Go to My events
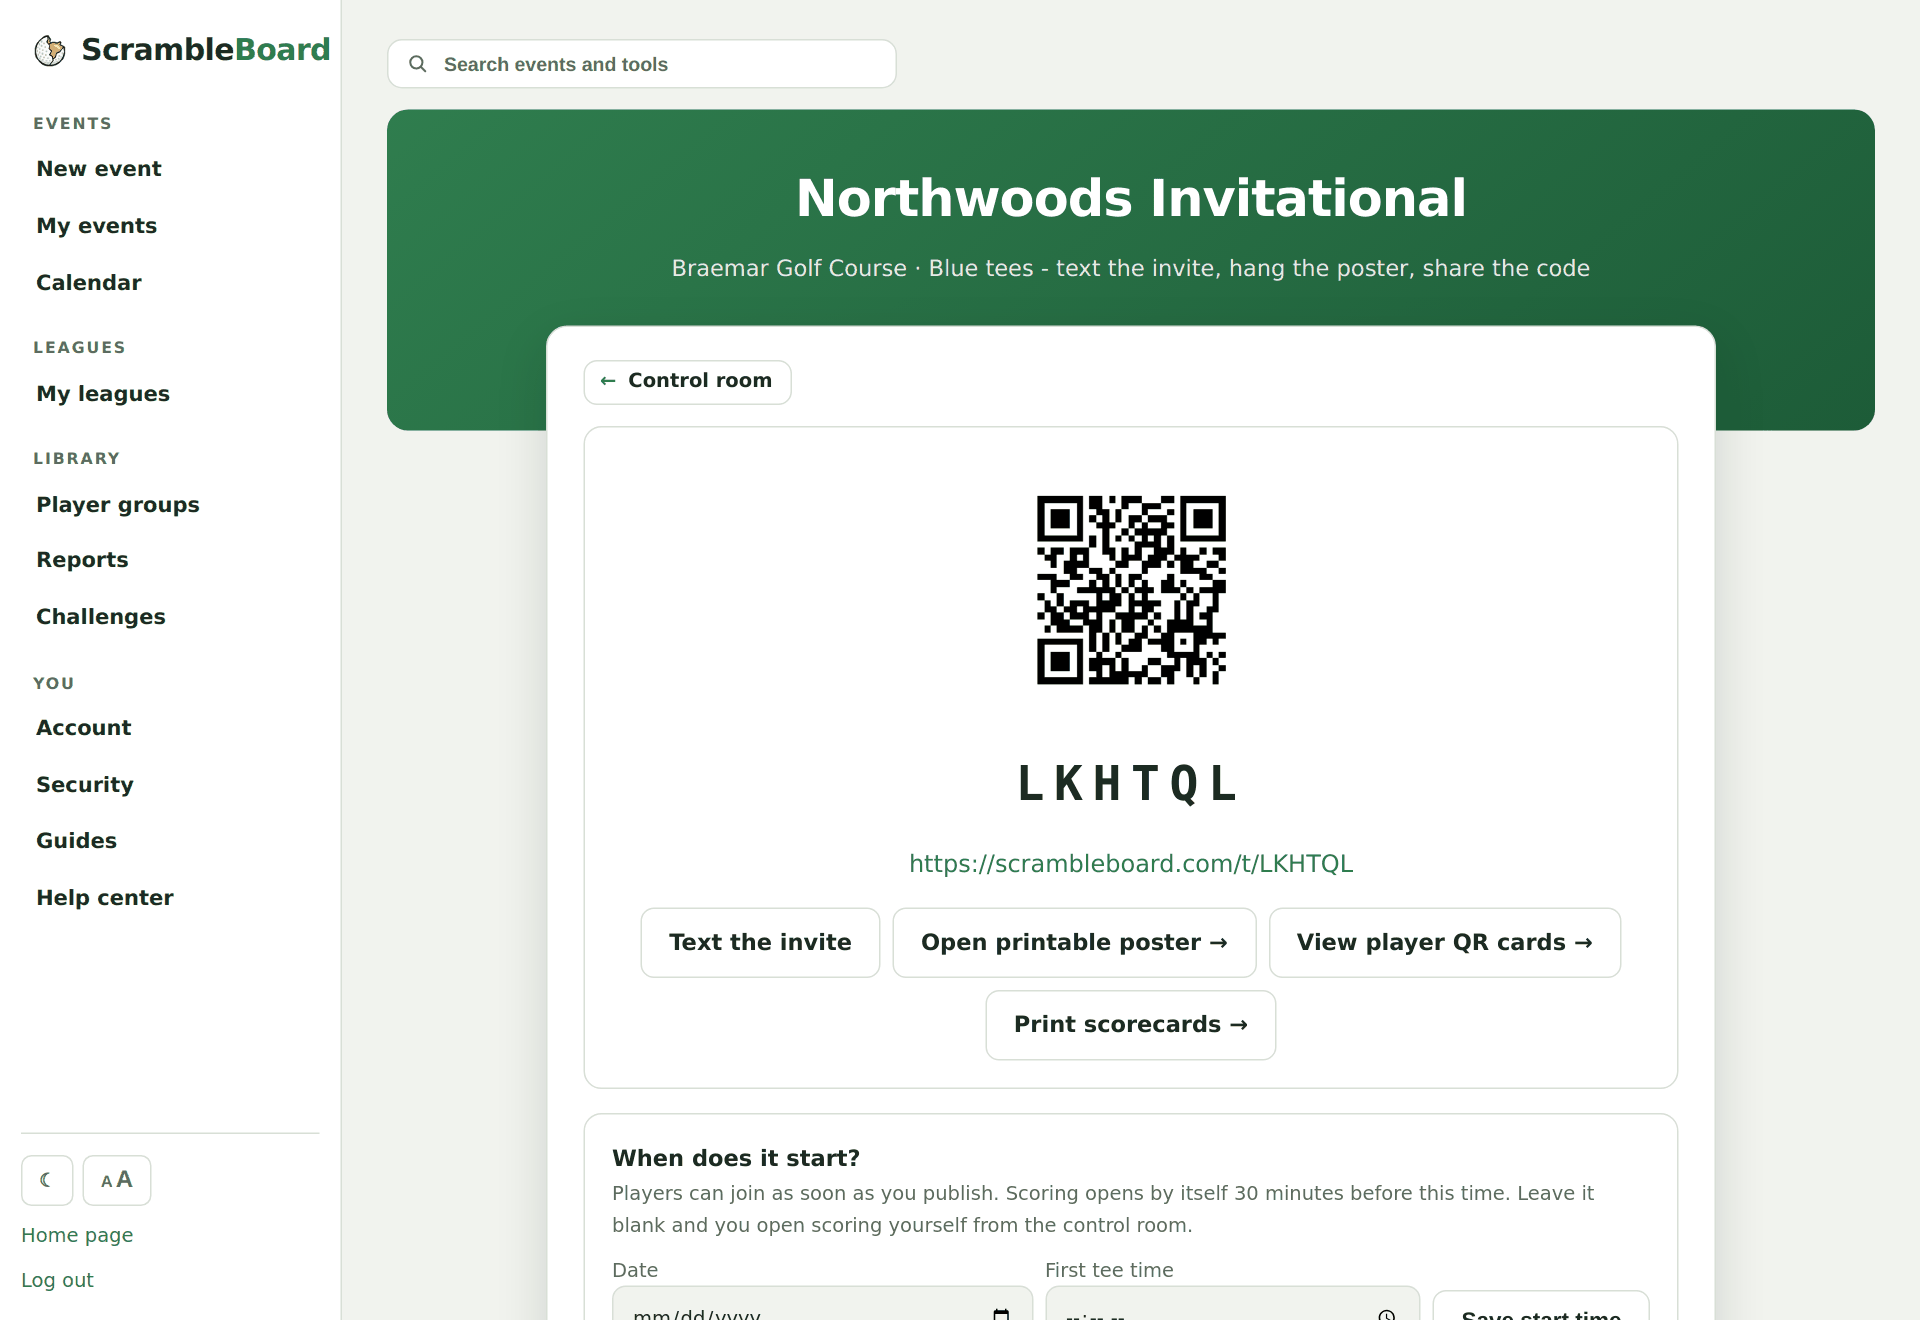This screenshot has height=1320, width=1920. coord(97,226)
